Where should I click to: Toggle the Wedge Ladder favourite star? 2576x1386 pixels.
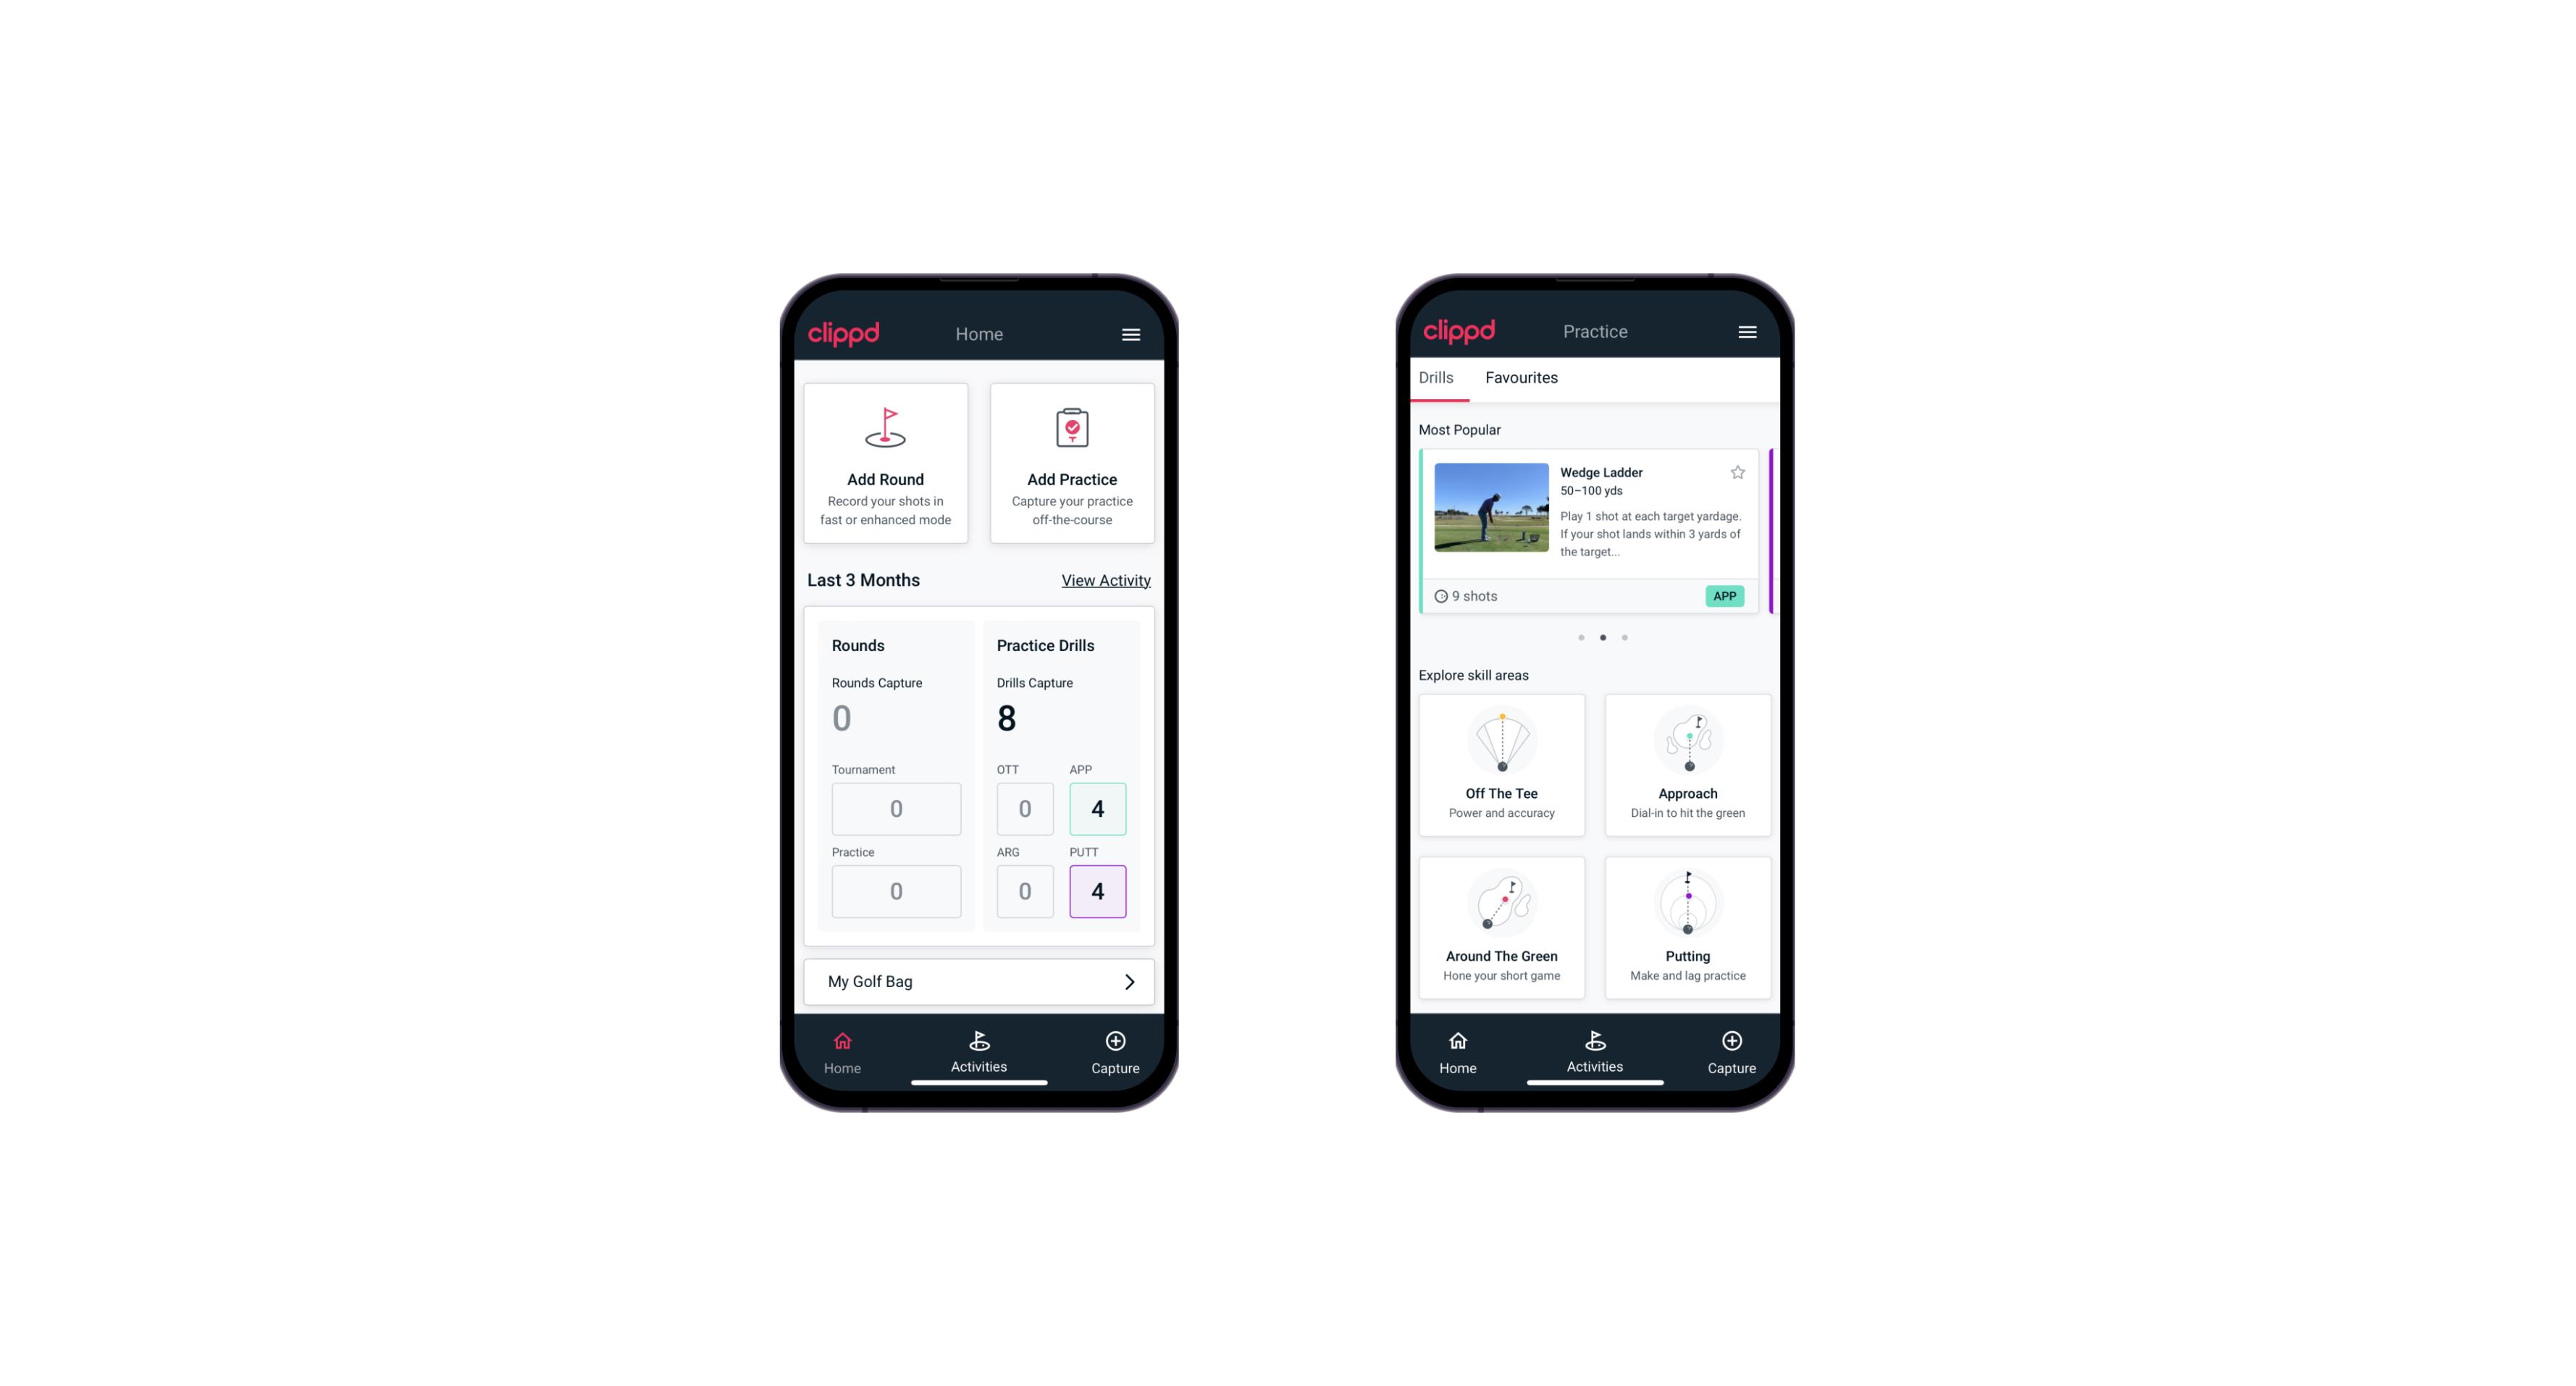(1736, 473)
